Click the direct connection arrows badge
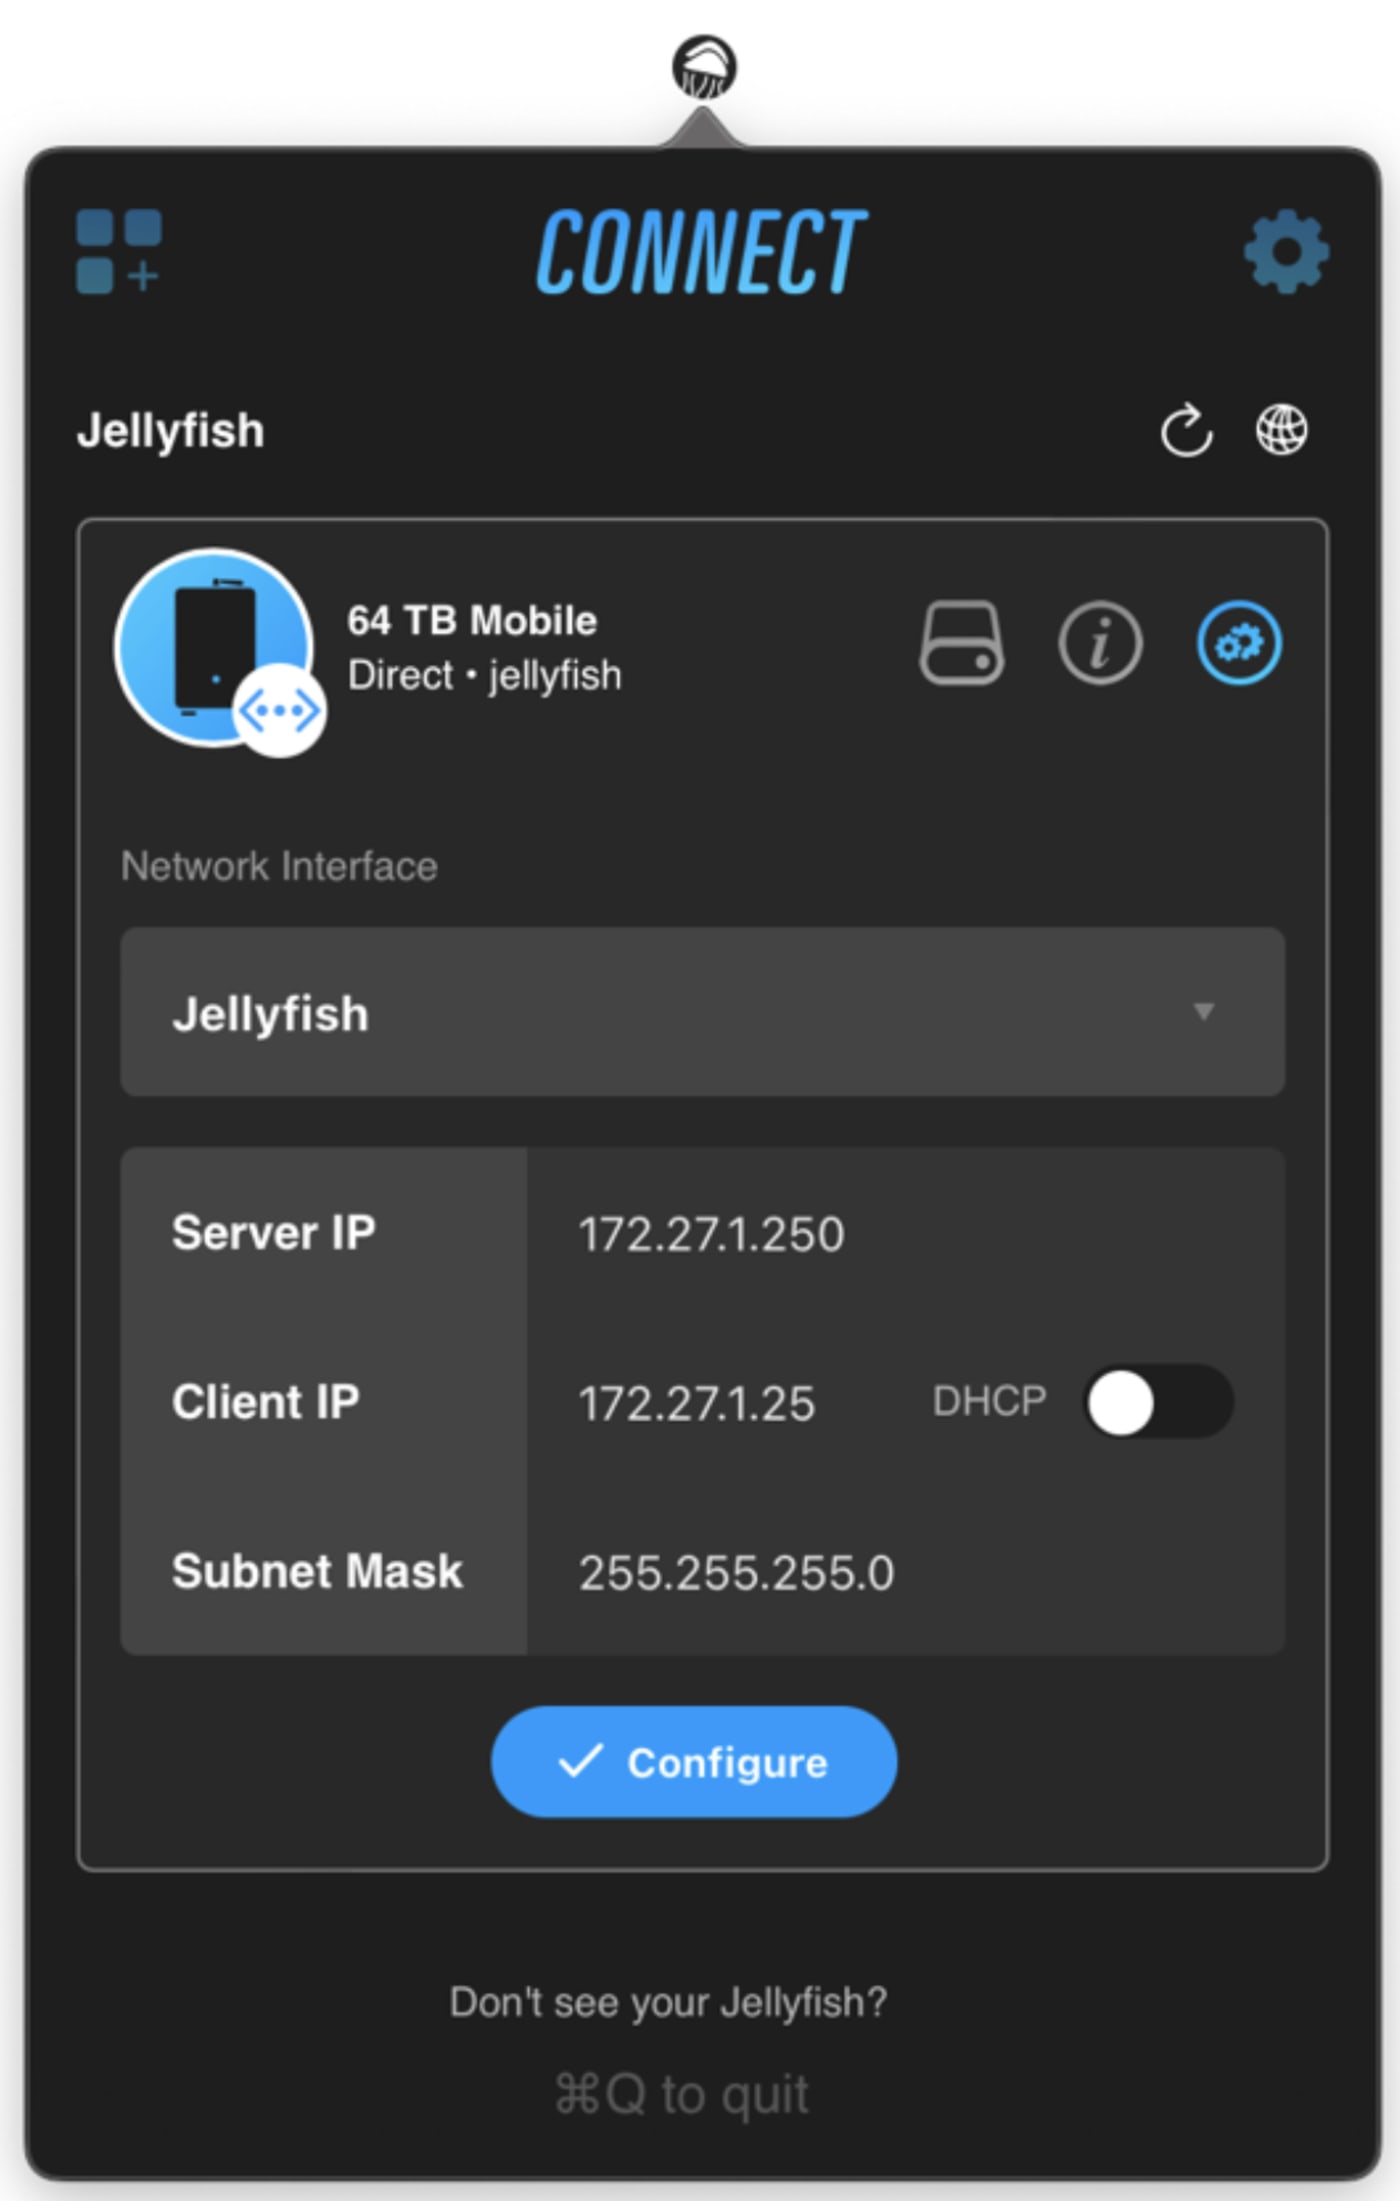 (x=279, y=711)
